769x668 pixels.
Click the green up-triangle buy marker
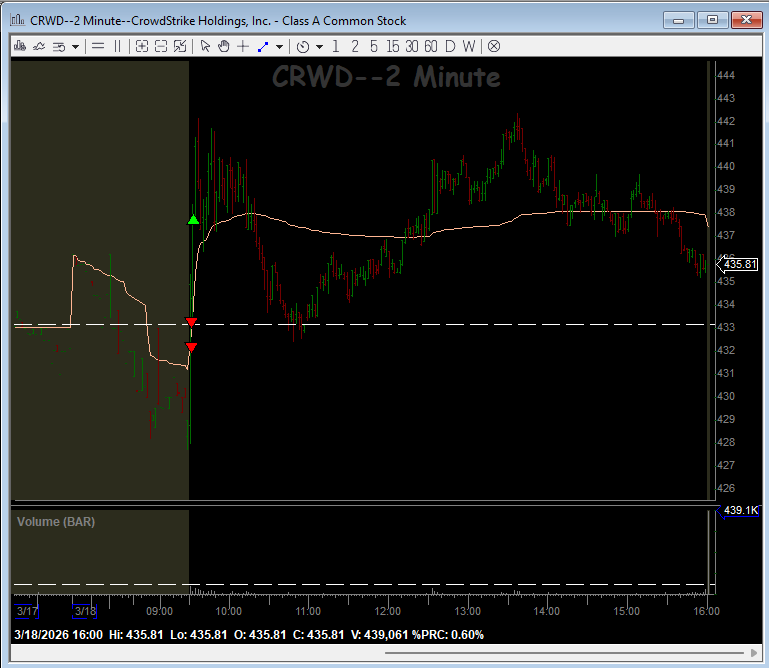click(x=193, y=220)
